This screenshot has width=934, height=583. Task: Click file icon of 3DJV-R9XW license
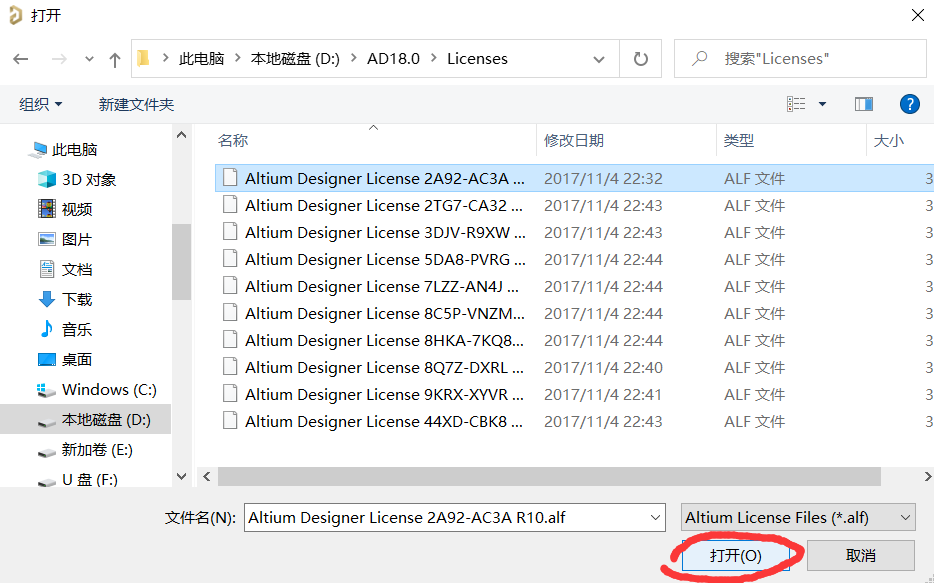point(230,232)
